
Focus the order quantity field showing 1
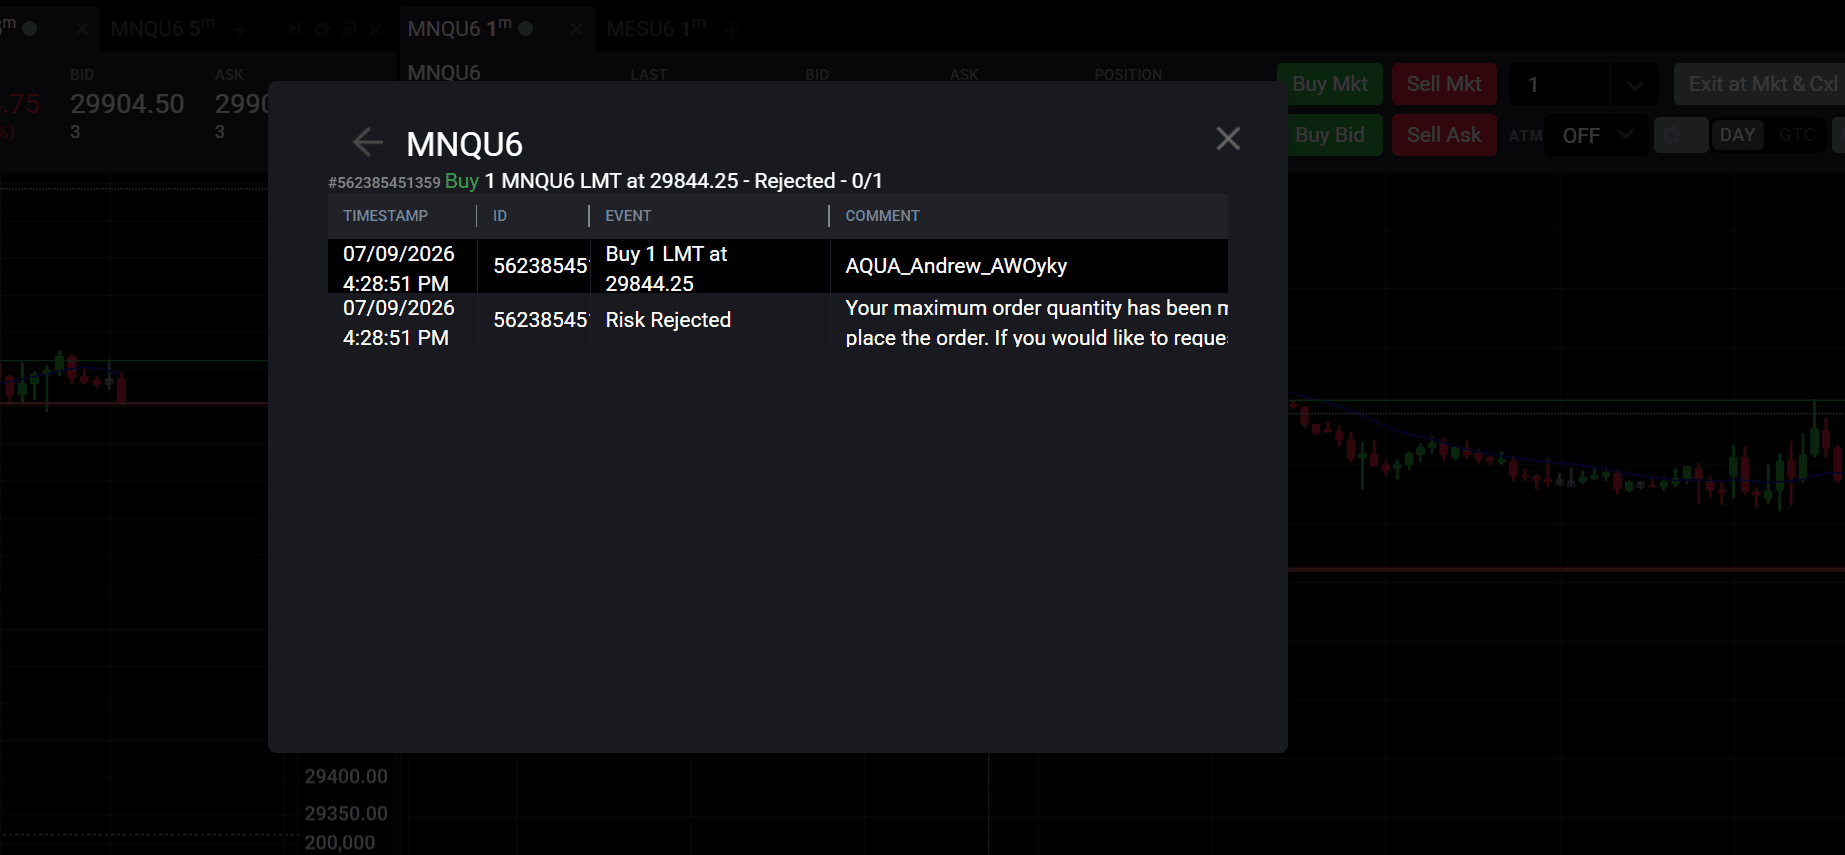coord(1560,85)
